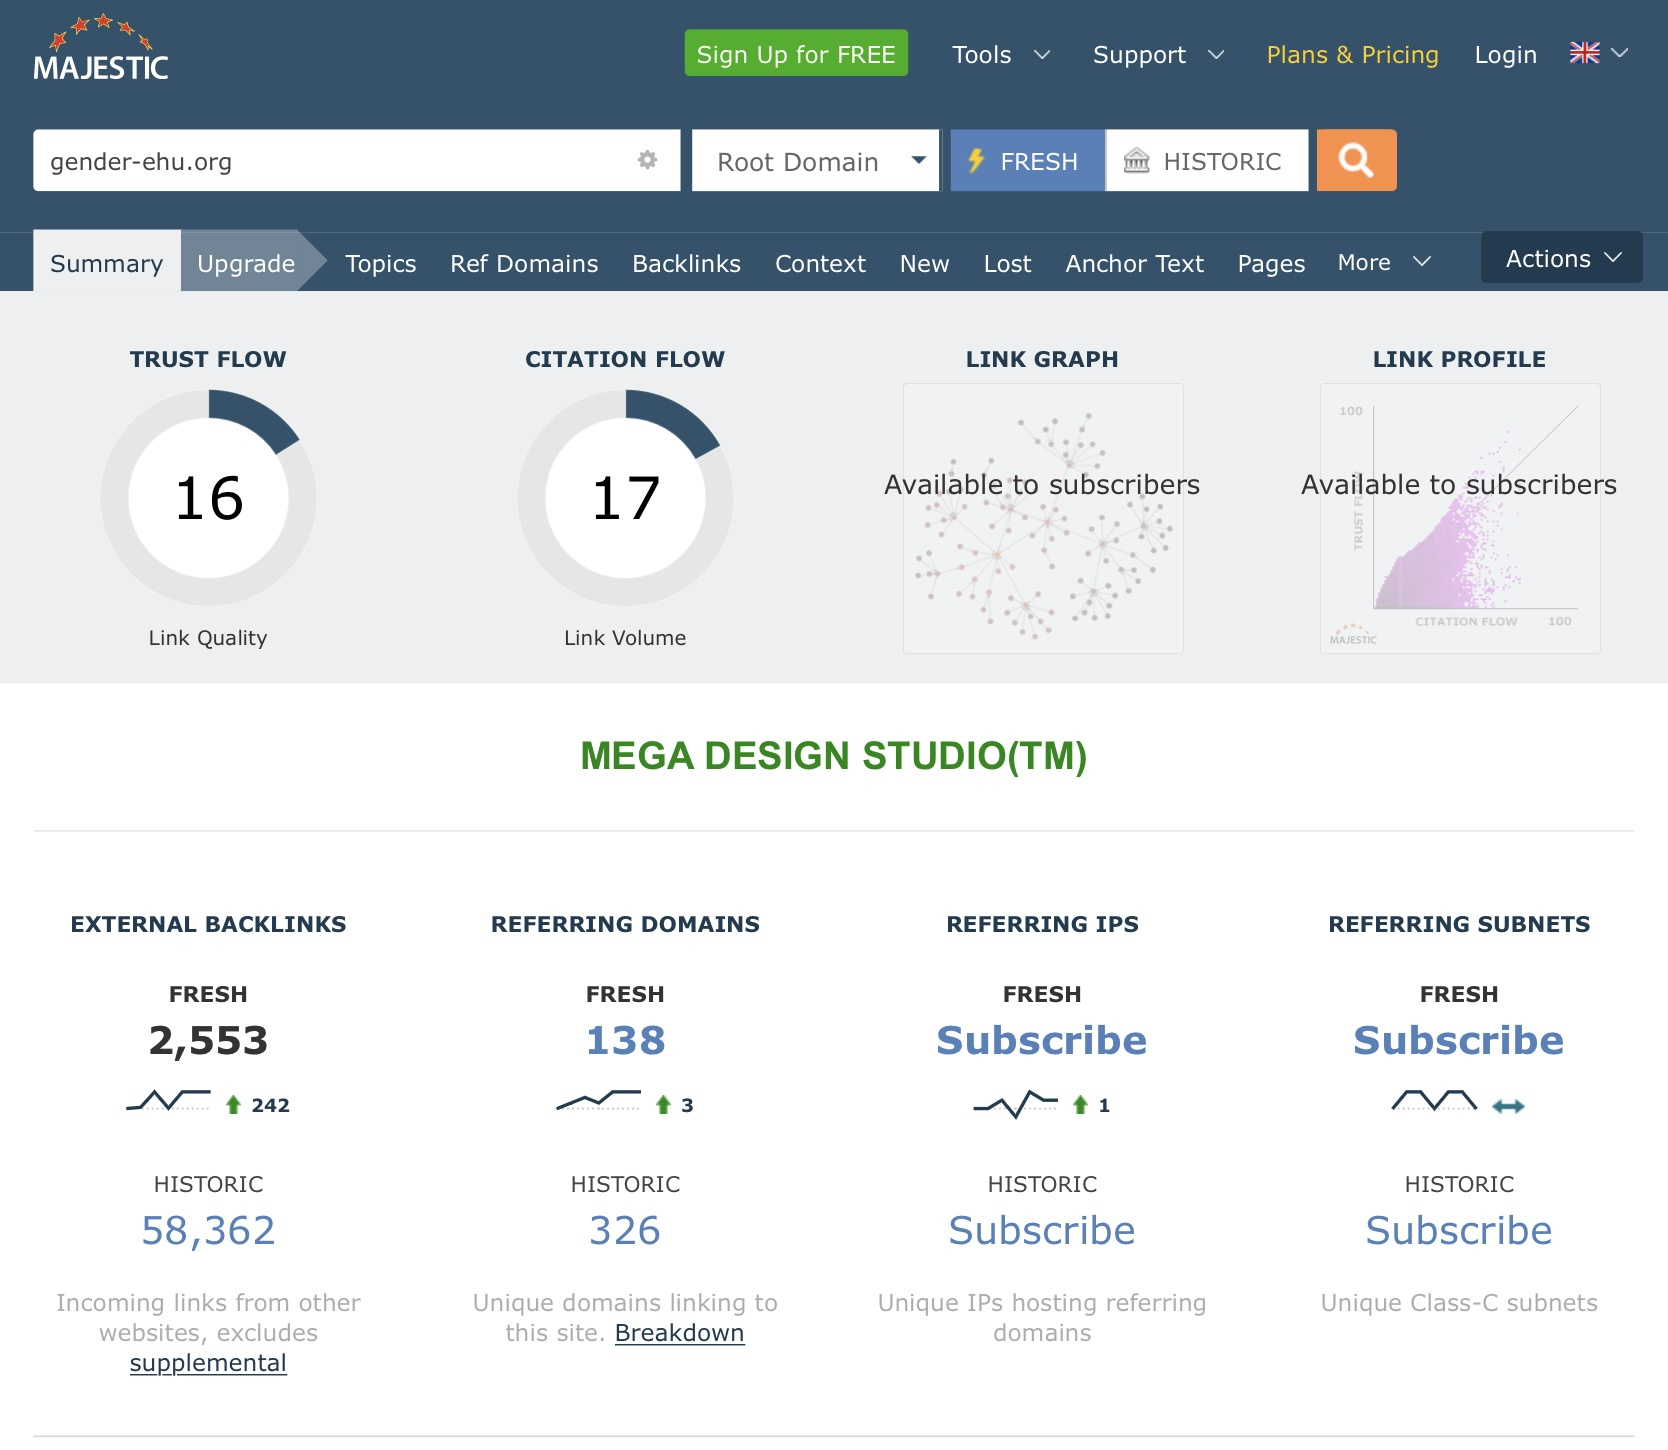Screen dimensions: 1668x1450
Task: Click the Breakdown link
Action: click(679, 1333)
